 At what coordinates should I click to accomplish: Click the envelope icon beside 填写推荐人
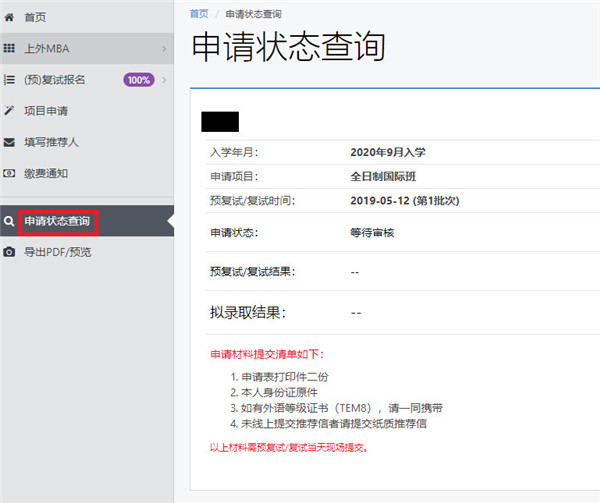(9, 142)
